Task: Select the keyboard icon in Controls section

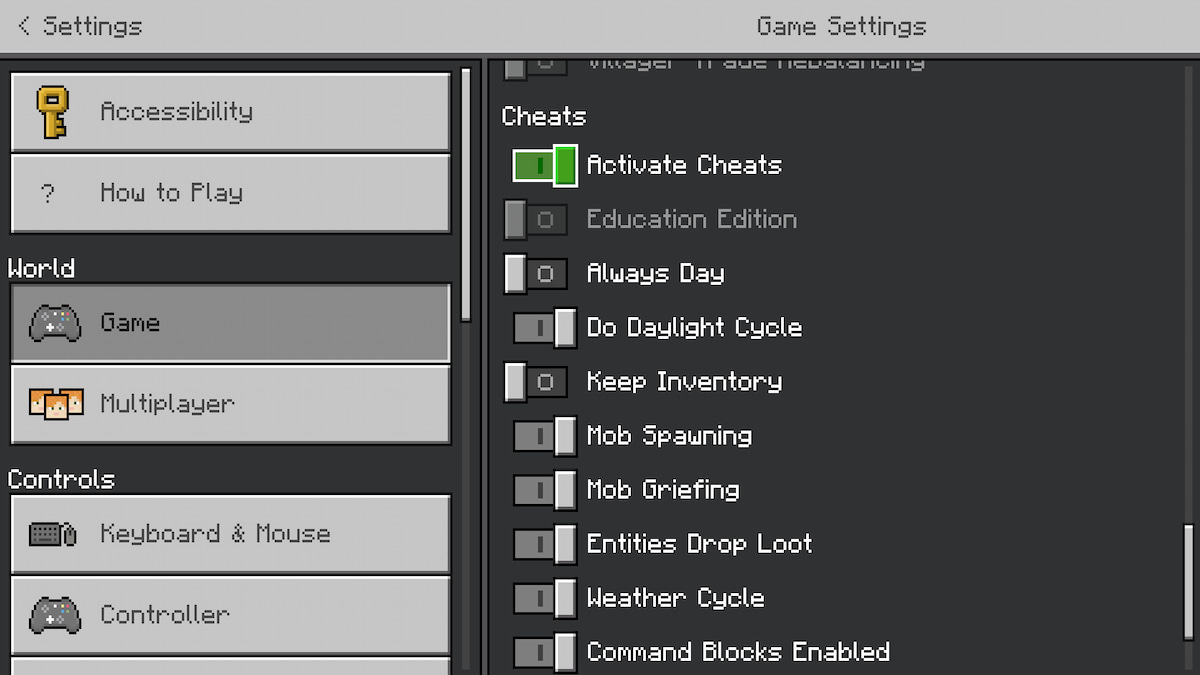Action: 44,534
